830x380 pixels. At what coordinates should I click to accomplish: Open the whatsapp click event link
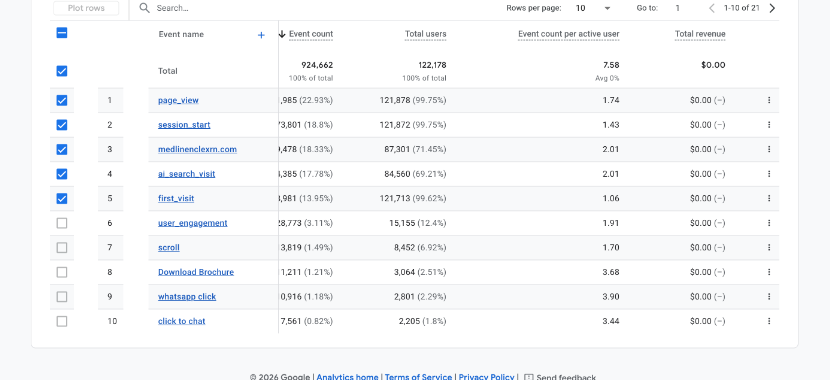[187, 296]
